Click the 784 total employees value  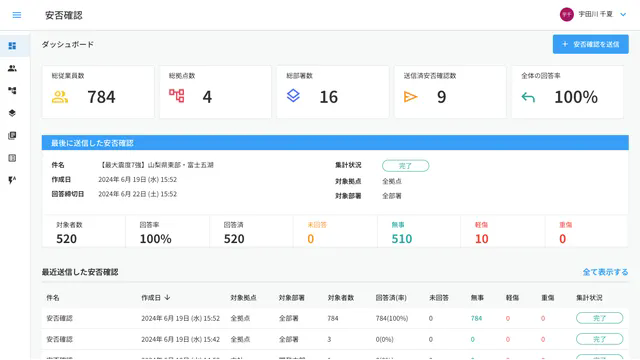101,97
